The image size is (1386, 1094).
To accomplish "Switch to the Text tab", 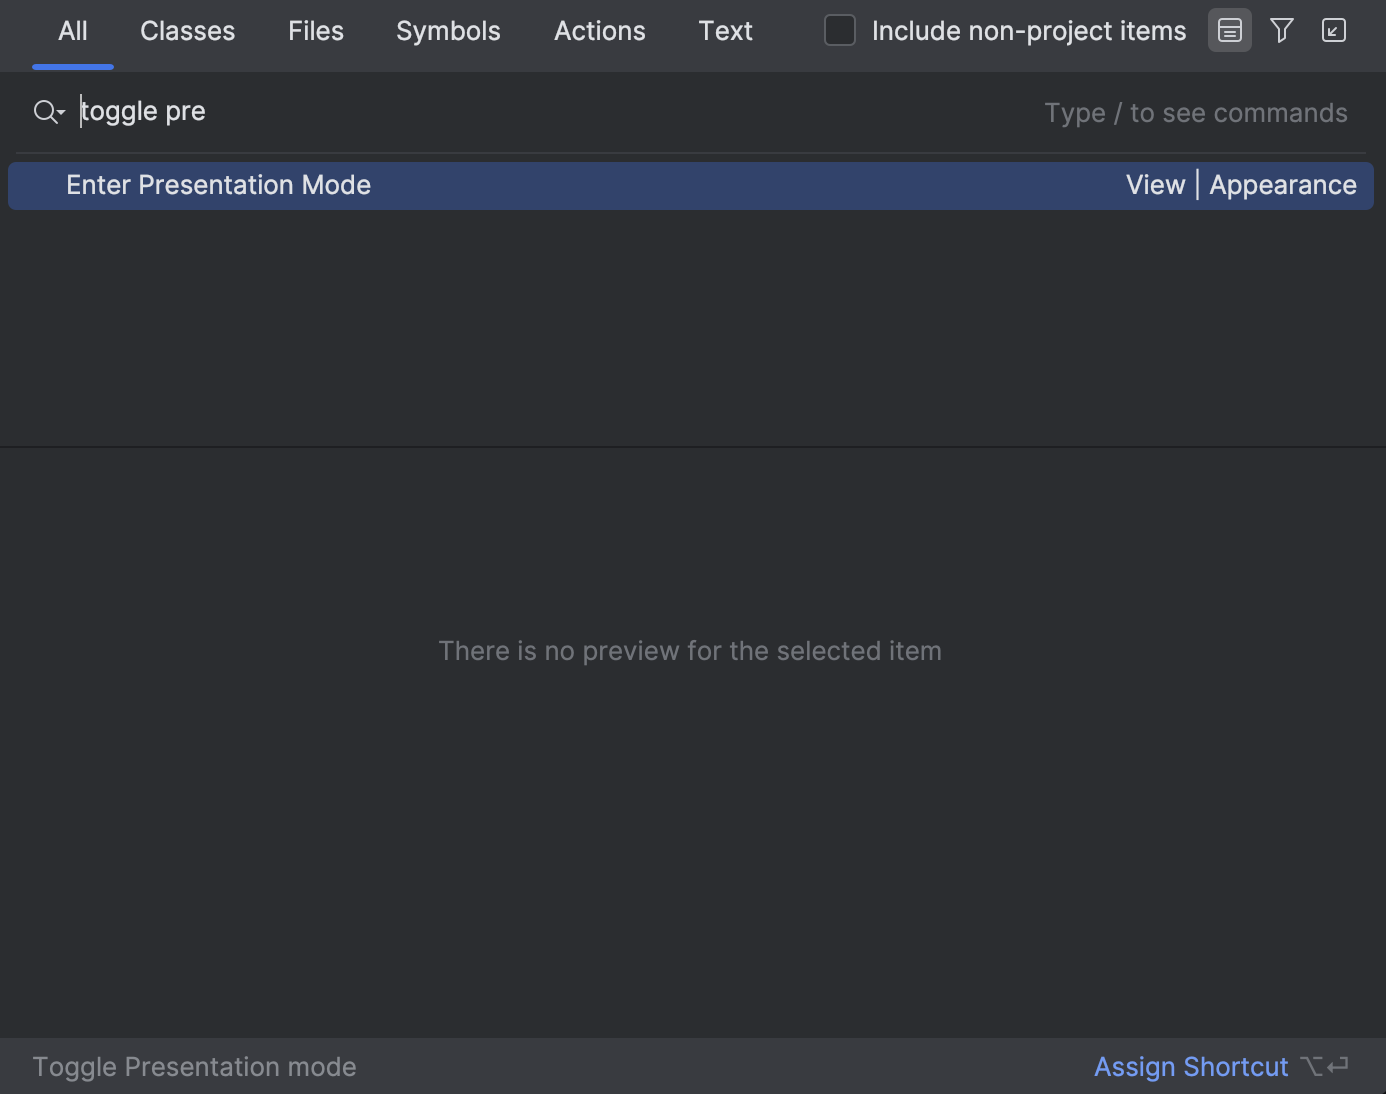I will [725, 30].
